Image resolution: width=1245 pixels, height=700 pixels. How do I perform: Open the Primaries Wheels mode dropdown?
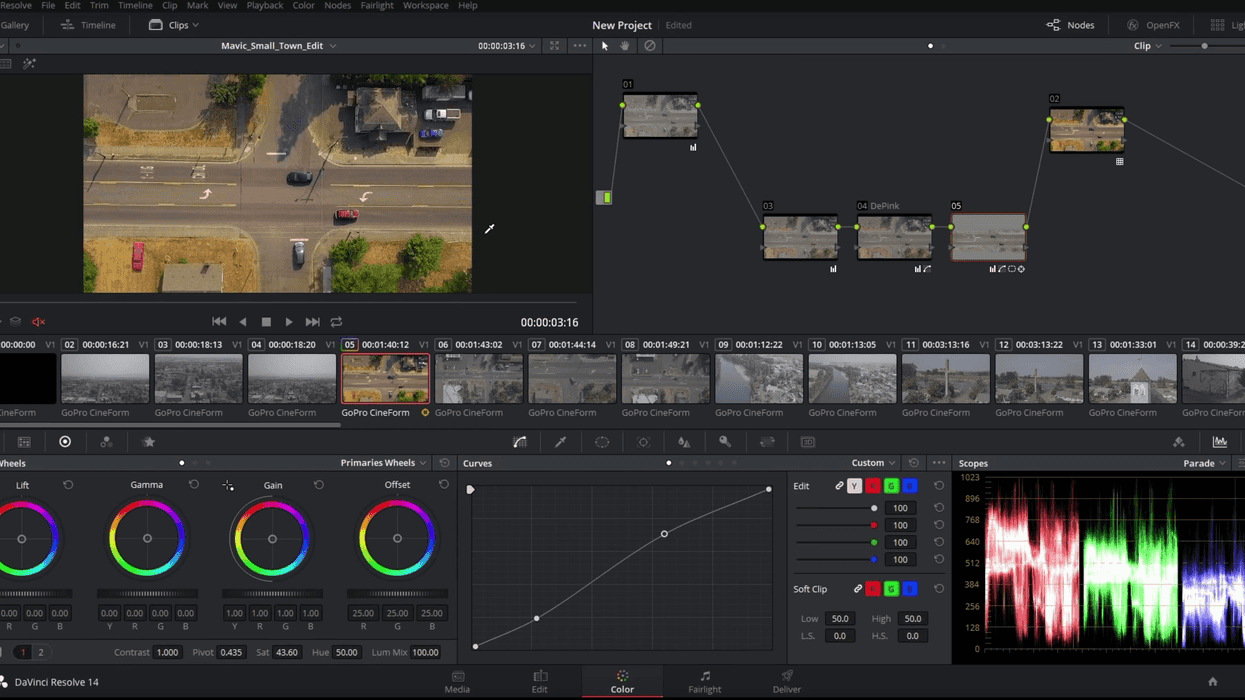384,463
